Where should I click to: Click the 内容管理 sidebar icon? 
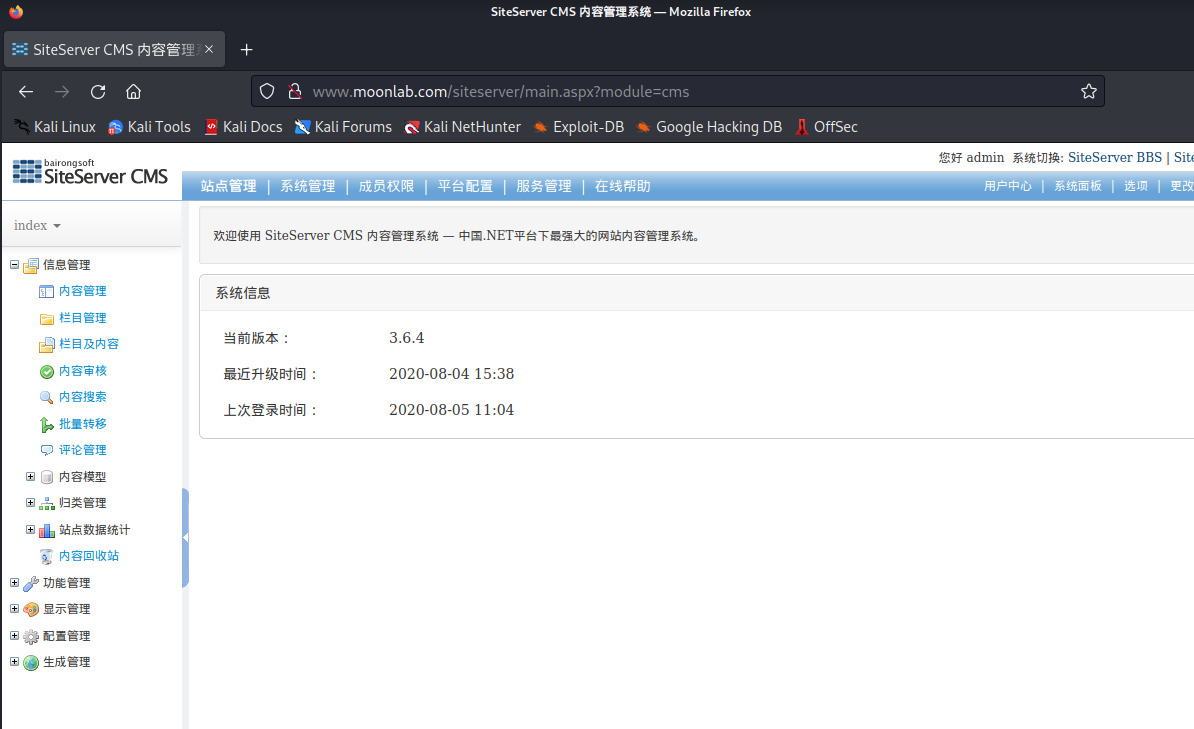tap(46, 292)
